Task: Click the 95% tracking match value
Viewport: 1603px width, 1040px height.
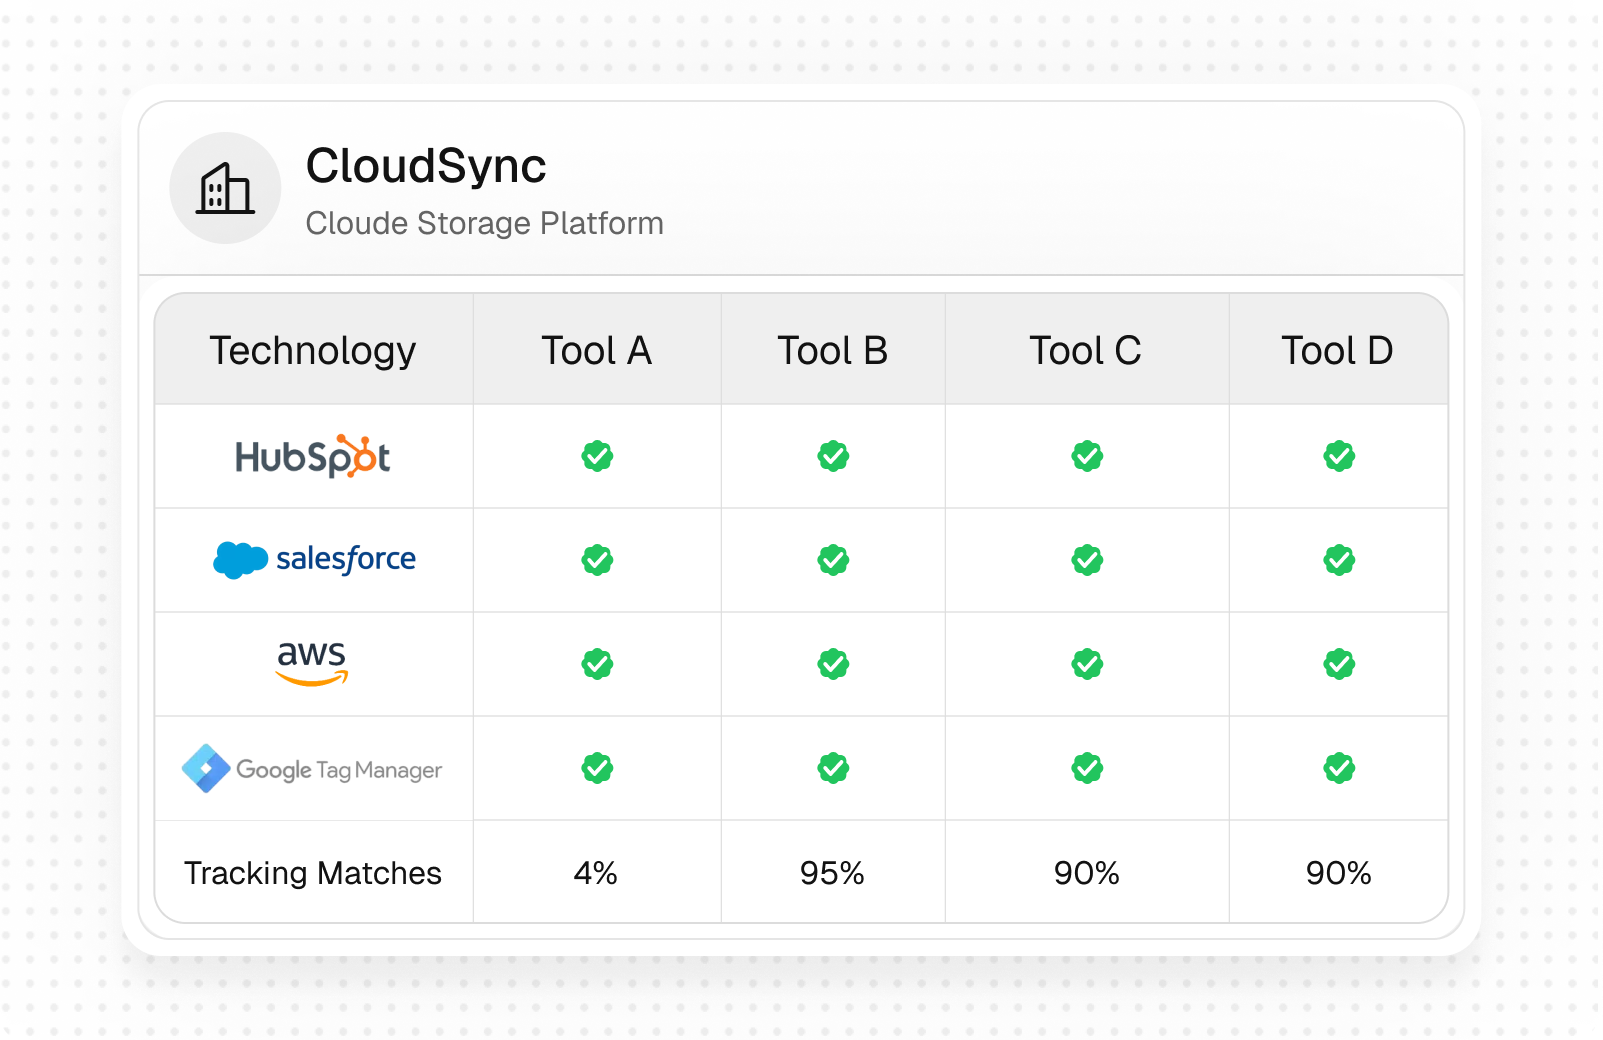Action: tap(831, 873)
